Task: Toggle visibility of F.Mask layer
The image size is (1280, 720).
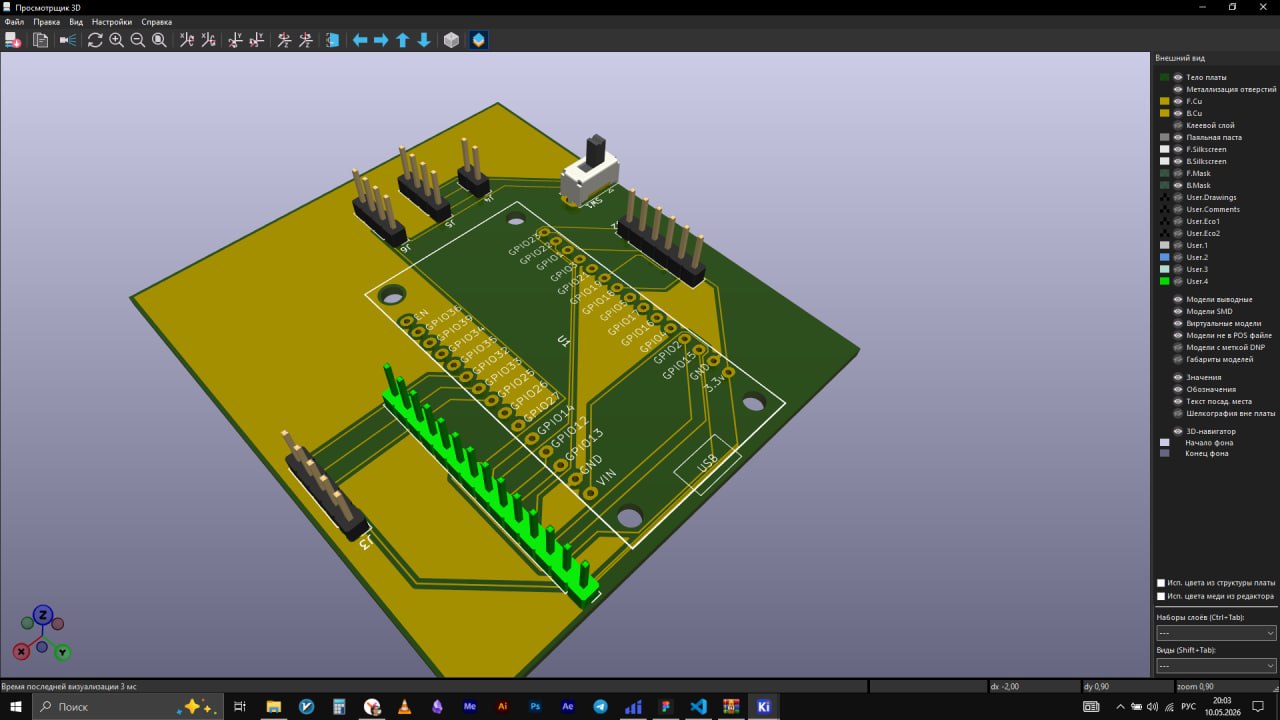Action: point(1178,173)
